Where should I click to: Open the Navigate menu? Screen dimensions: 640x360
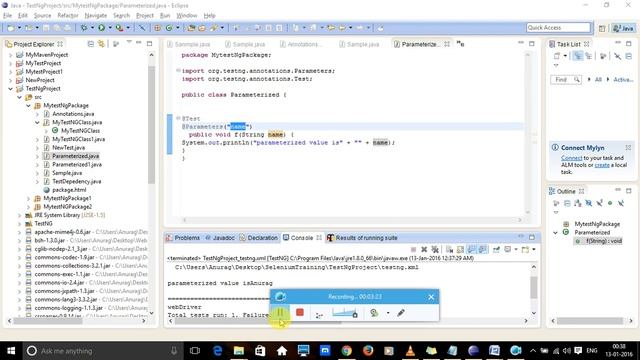coord(96,16)
